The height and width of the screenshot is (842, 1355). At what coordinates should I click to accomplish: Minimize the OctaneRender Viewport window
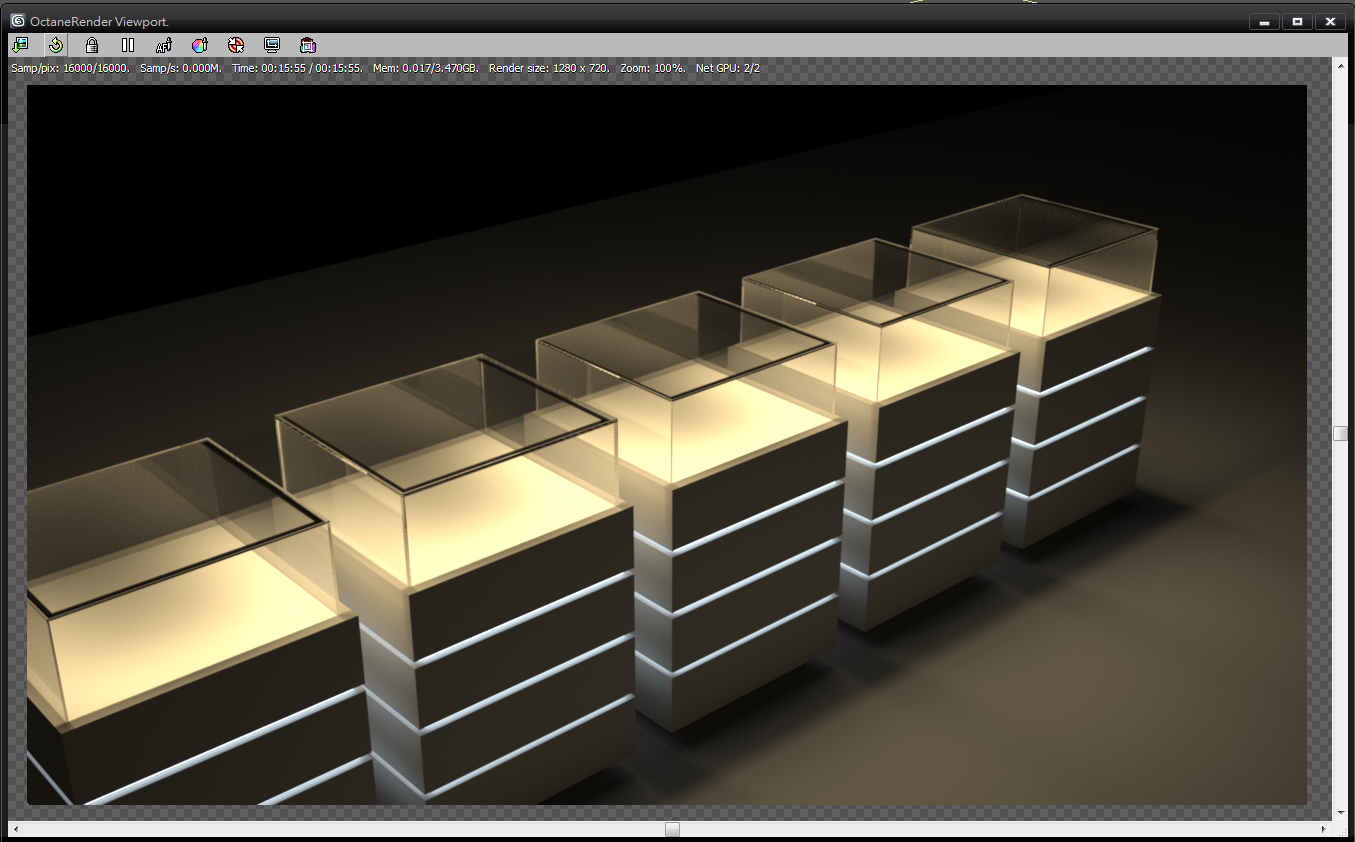[x=1265, y=22]
